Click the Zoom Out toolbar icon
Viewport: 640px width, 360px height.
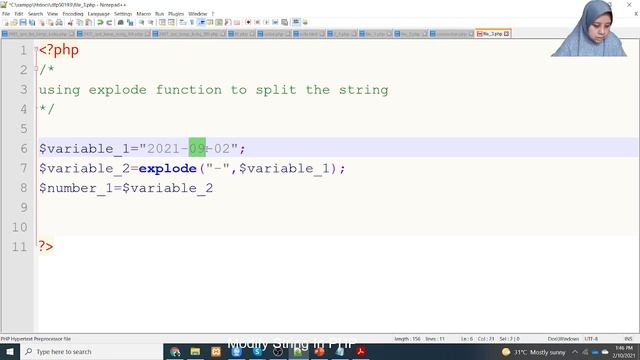(151, 22)
